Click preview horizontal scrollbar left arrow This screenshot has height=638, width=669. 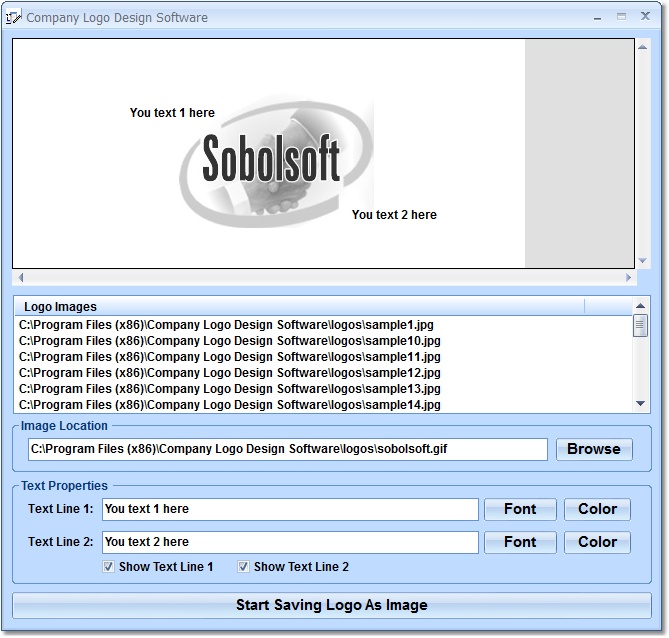pyautogui.click(x=21, y=277)
